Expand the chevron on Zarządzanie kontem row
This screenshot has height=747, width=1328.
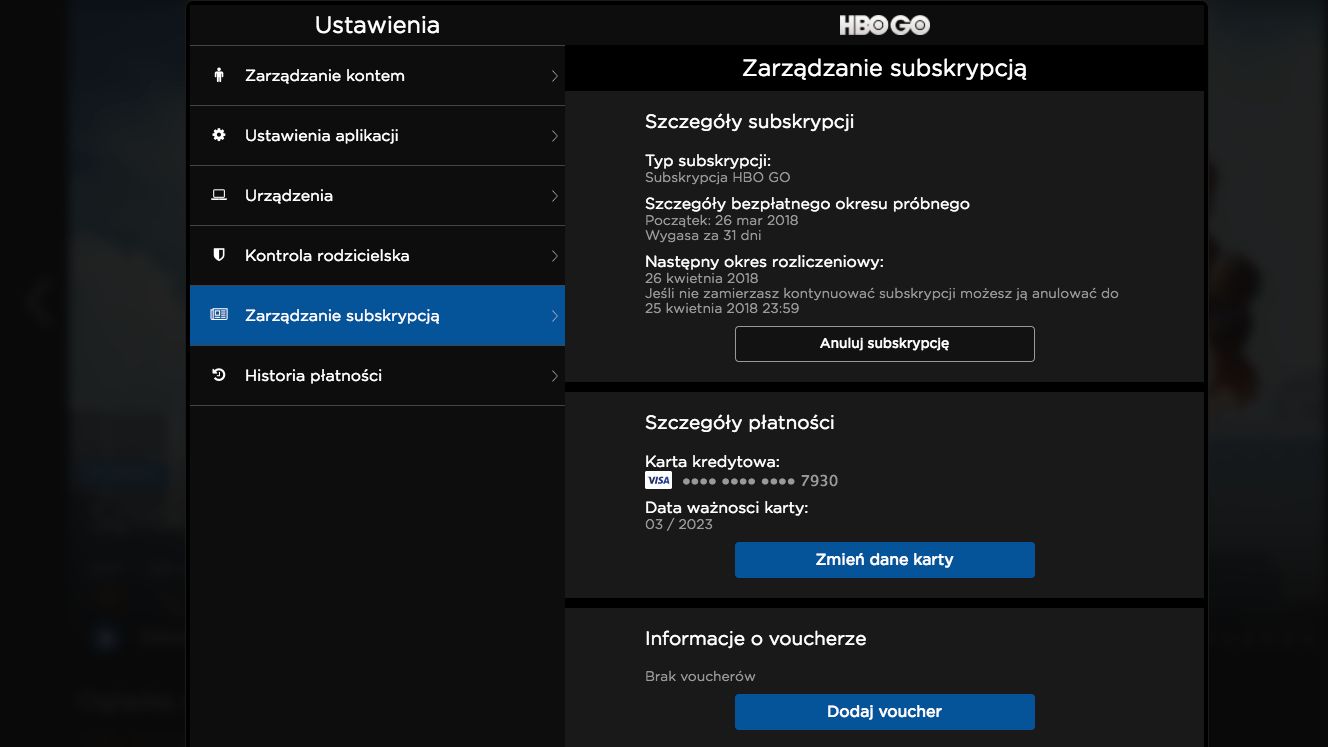click(x=555, y=76)
